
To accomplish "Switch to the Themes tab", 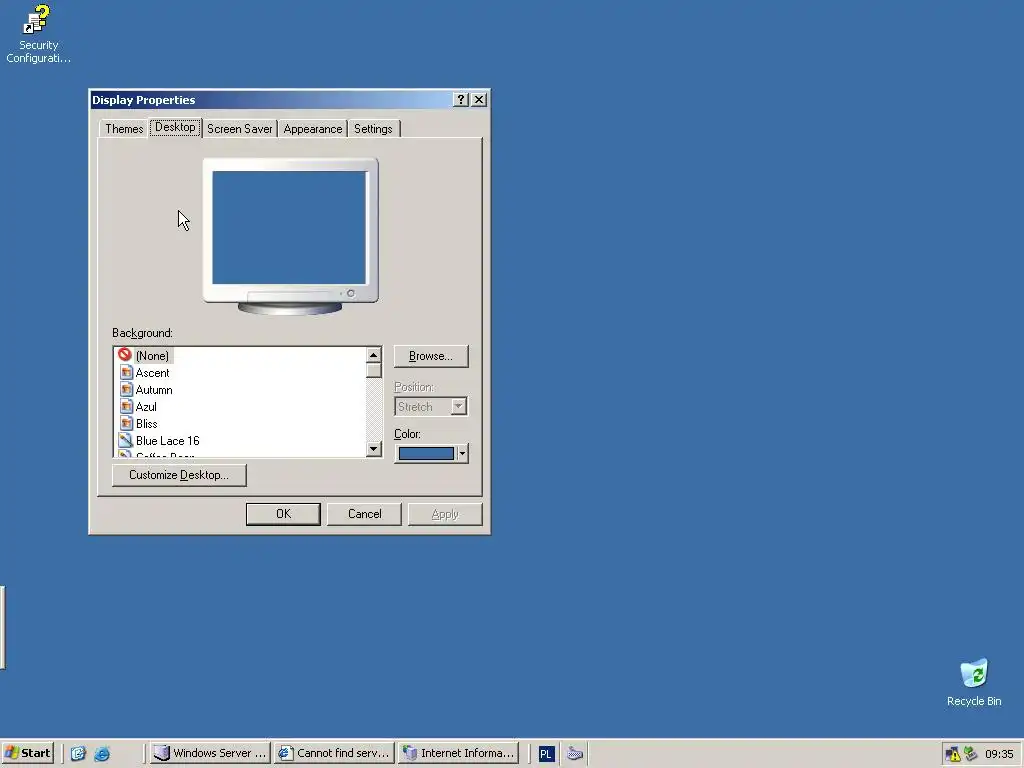I will (x=124, y=129).
